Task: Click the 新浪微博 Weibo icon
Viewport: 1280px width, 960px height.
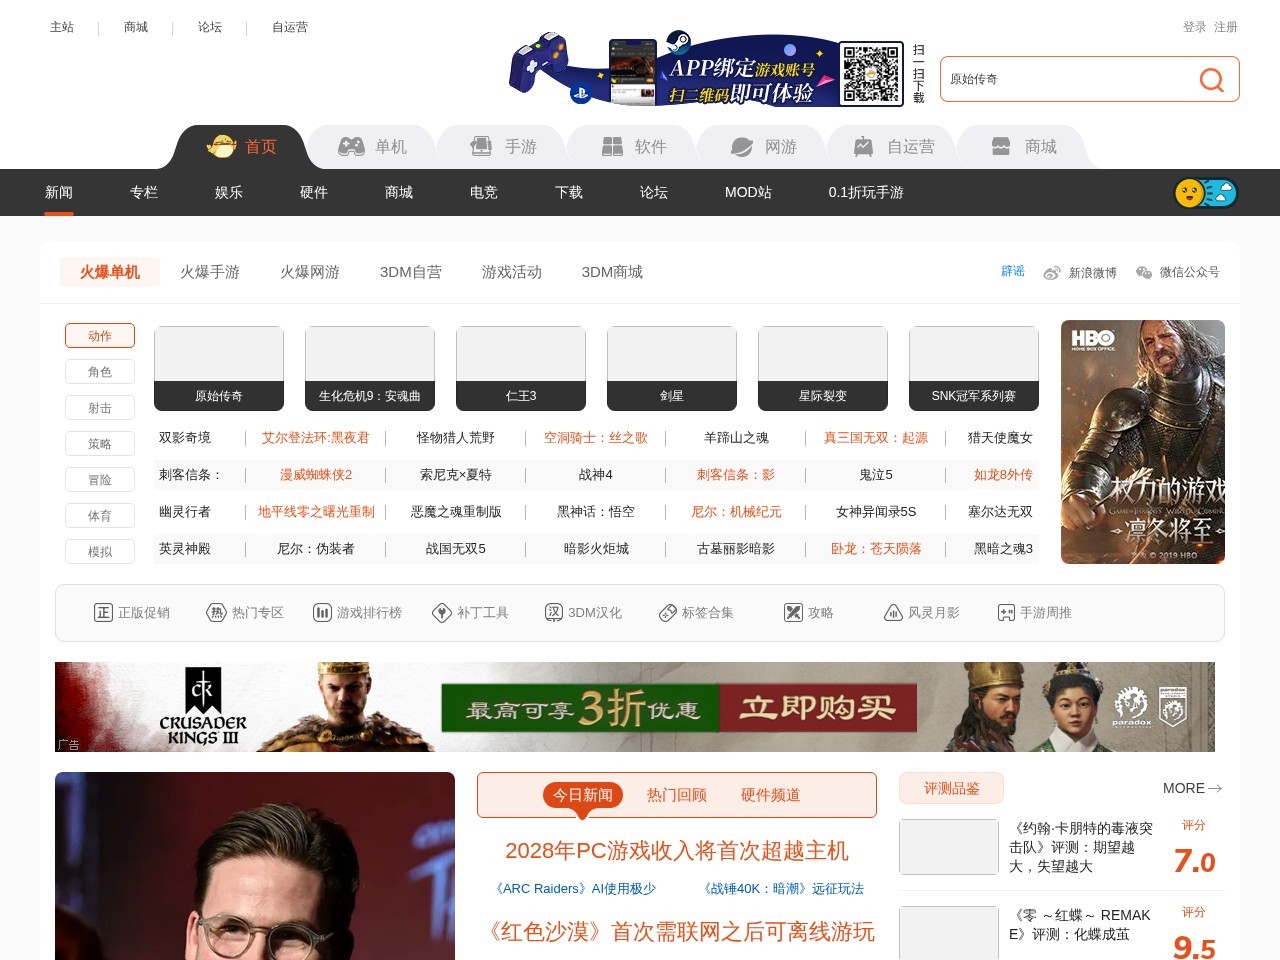Action: pyautogui.click(x=1052, y=273)
